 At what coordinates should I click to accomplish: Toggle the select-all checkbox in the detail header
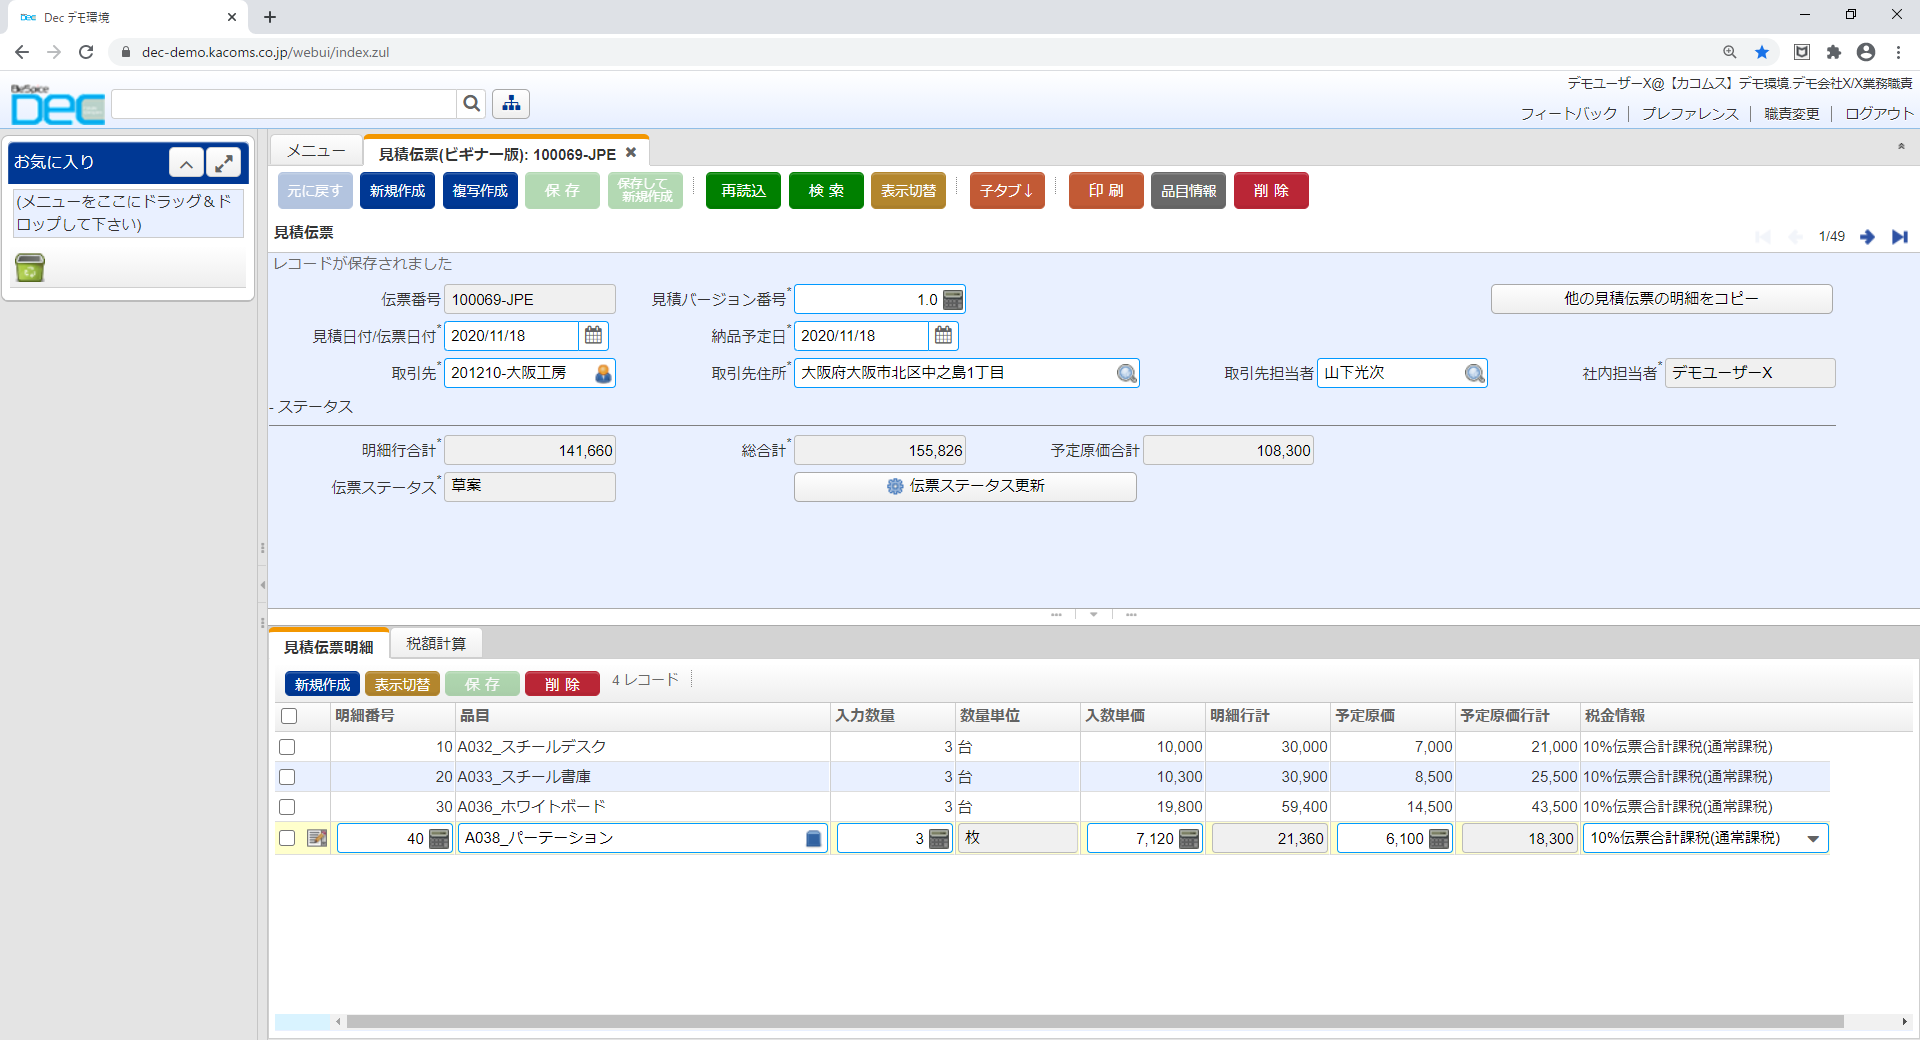click(289, 716)
